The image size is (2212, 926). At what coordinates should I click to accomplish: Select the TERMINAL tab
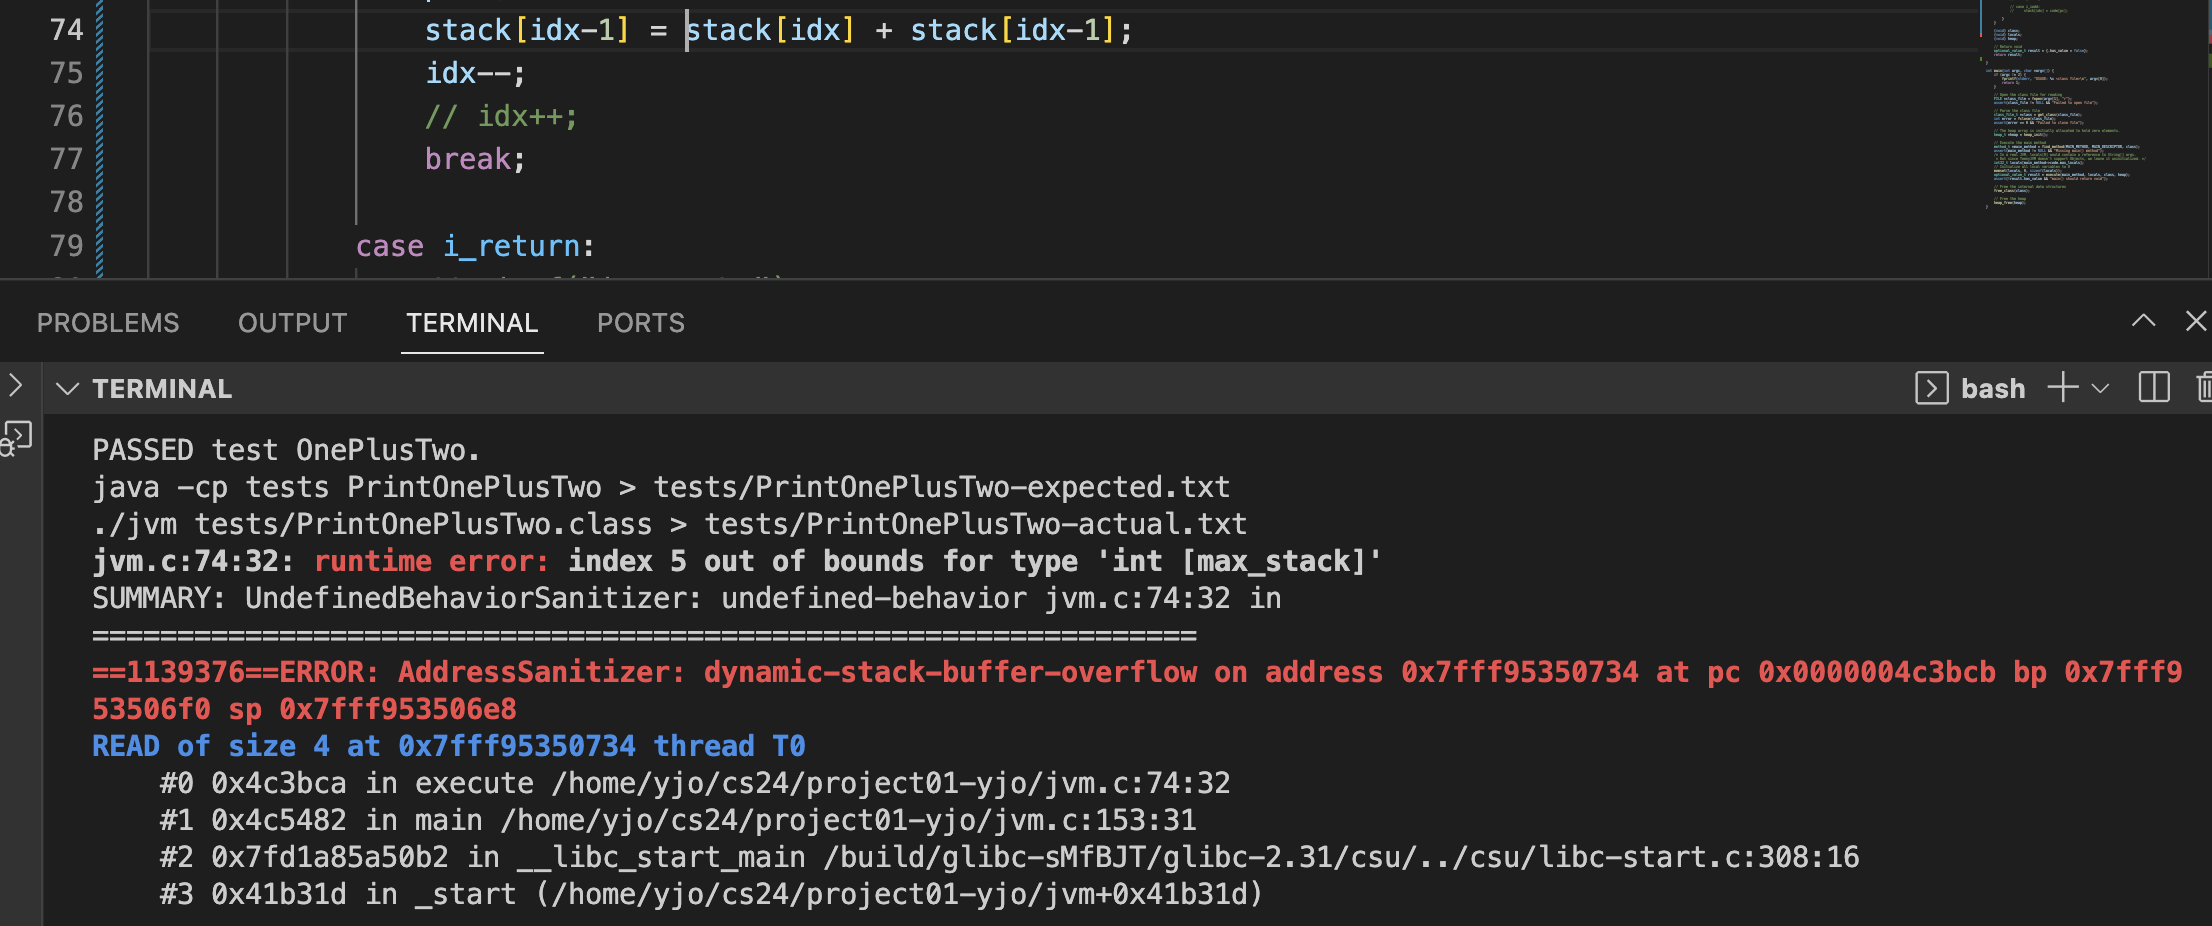[x=472, y=323]
